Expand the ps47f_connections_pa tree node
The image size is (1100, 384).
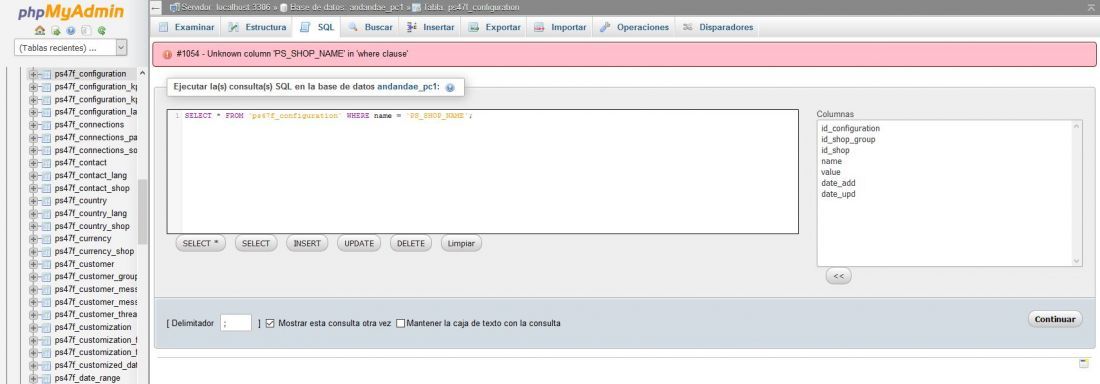(33, 138)
